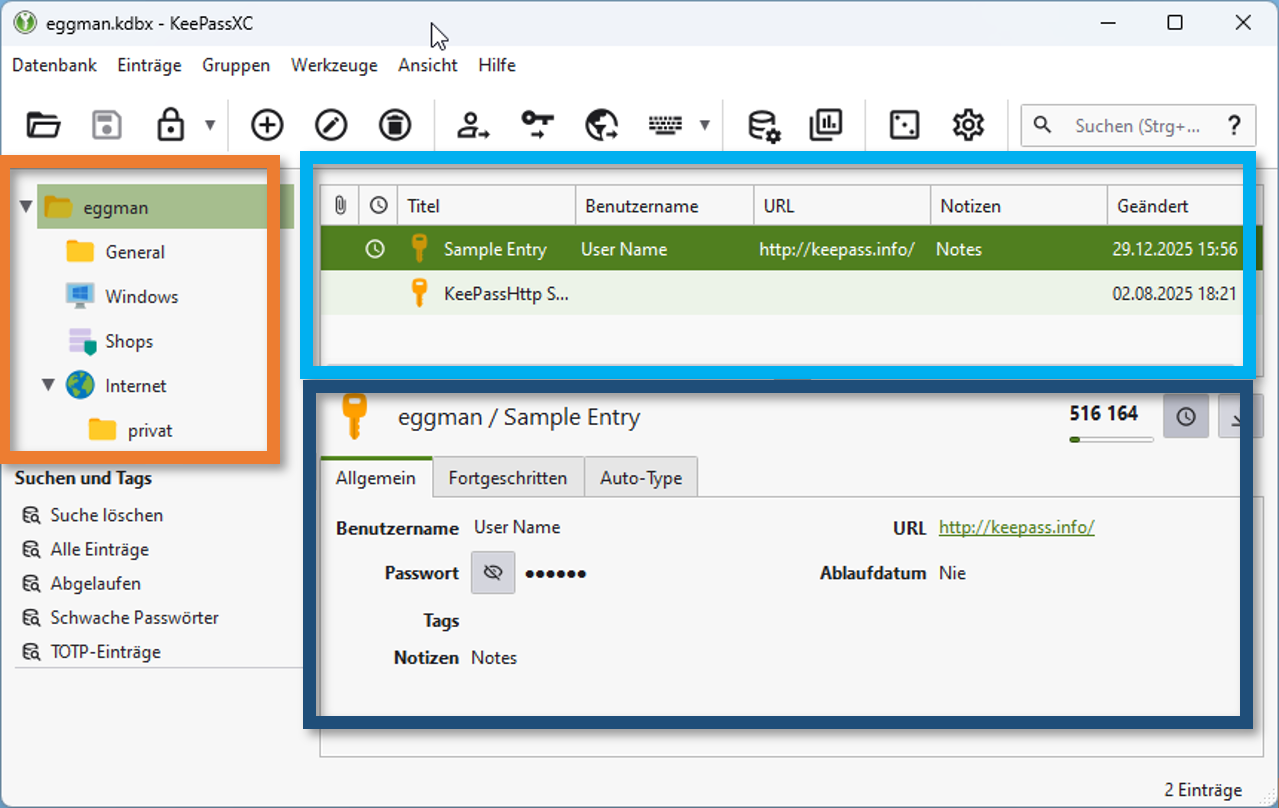Show Schwache Passwörter entries
This screenshot has width=1279, height=808.
pyautogui.click(x=134, y=617)
